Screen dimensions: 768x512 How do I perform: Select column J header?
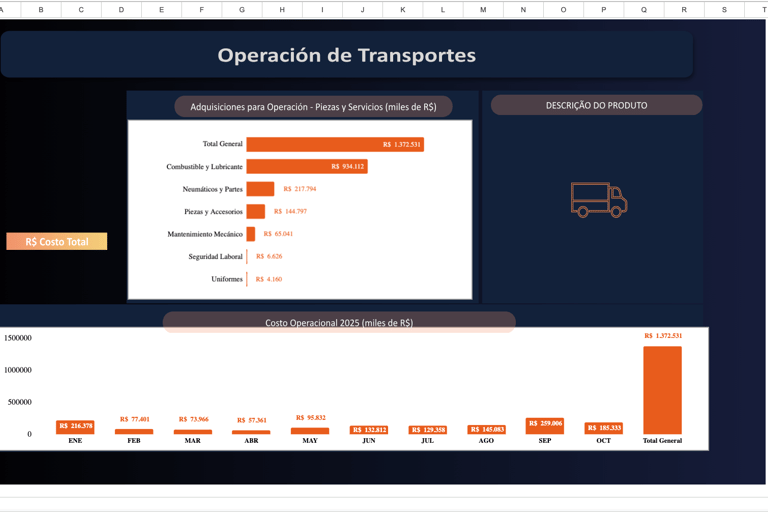point(362,10)
